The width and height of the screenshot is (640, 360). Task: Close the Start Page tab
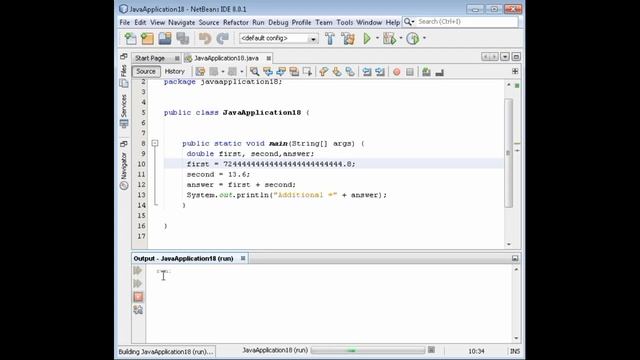(x=177, y=58)
